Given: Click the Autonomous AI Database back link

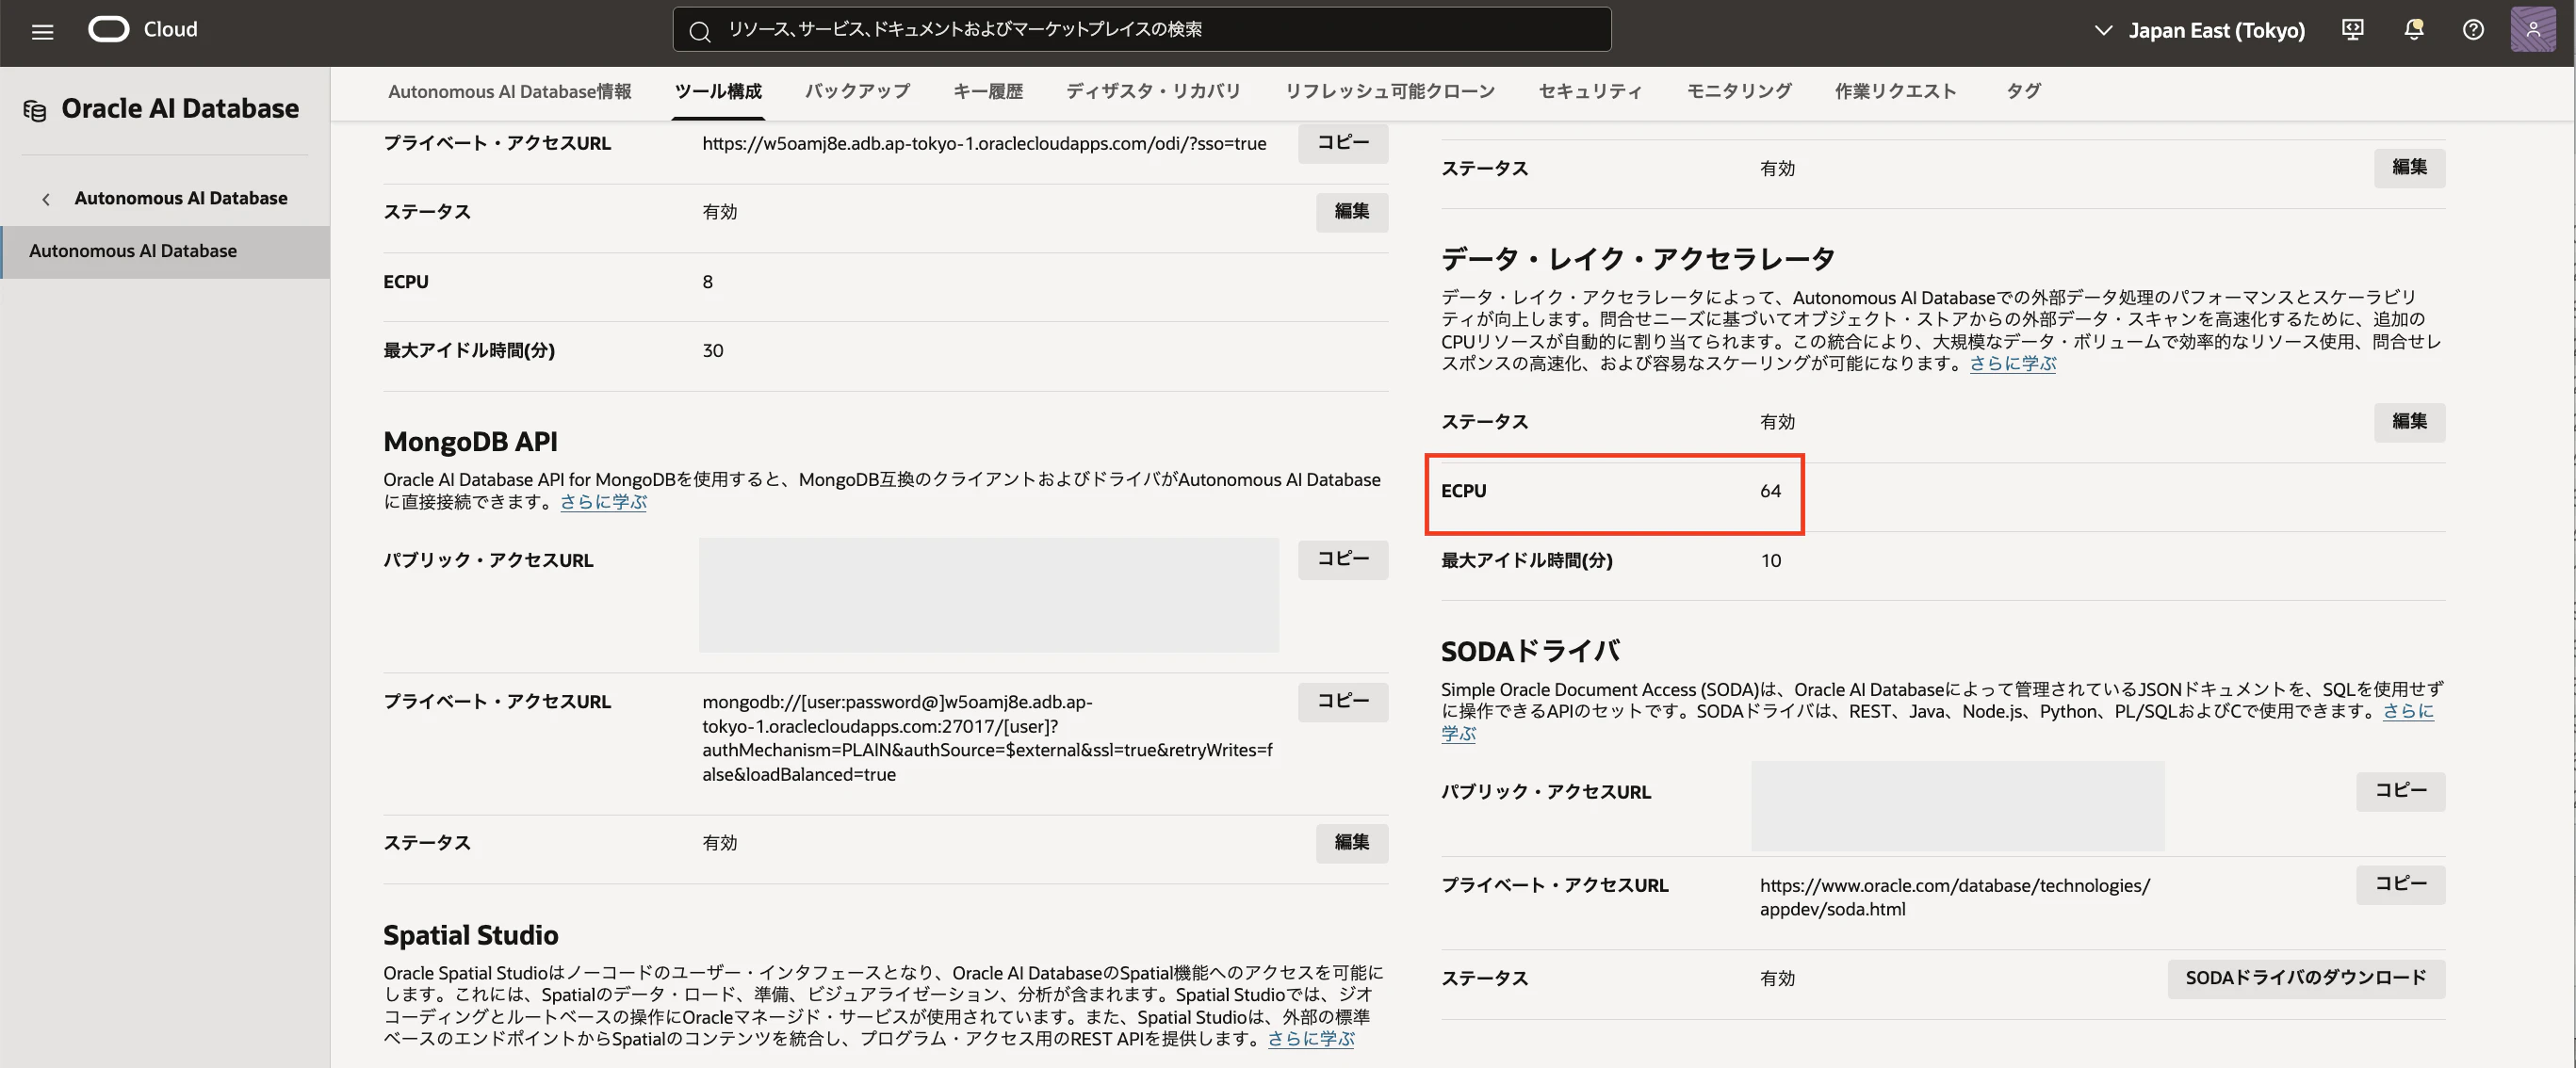Looking at the screenshot, I should 180,198.
